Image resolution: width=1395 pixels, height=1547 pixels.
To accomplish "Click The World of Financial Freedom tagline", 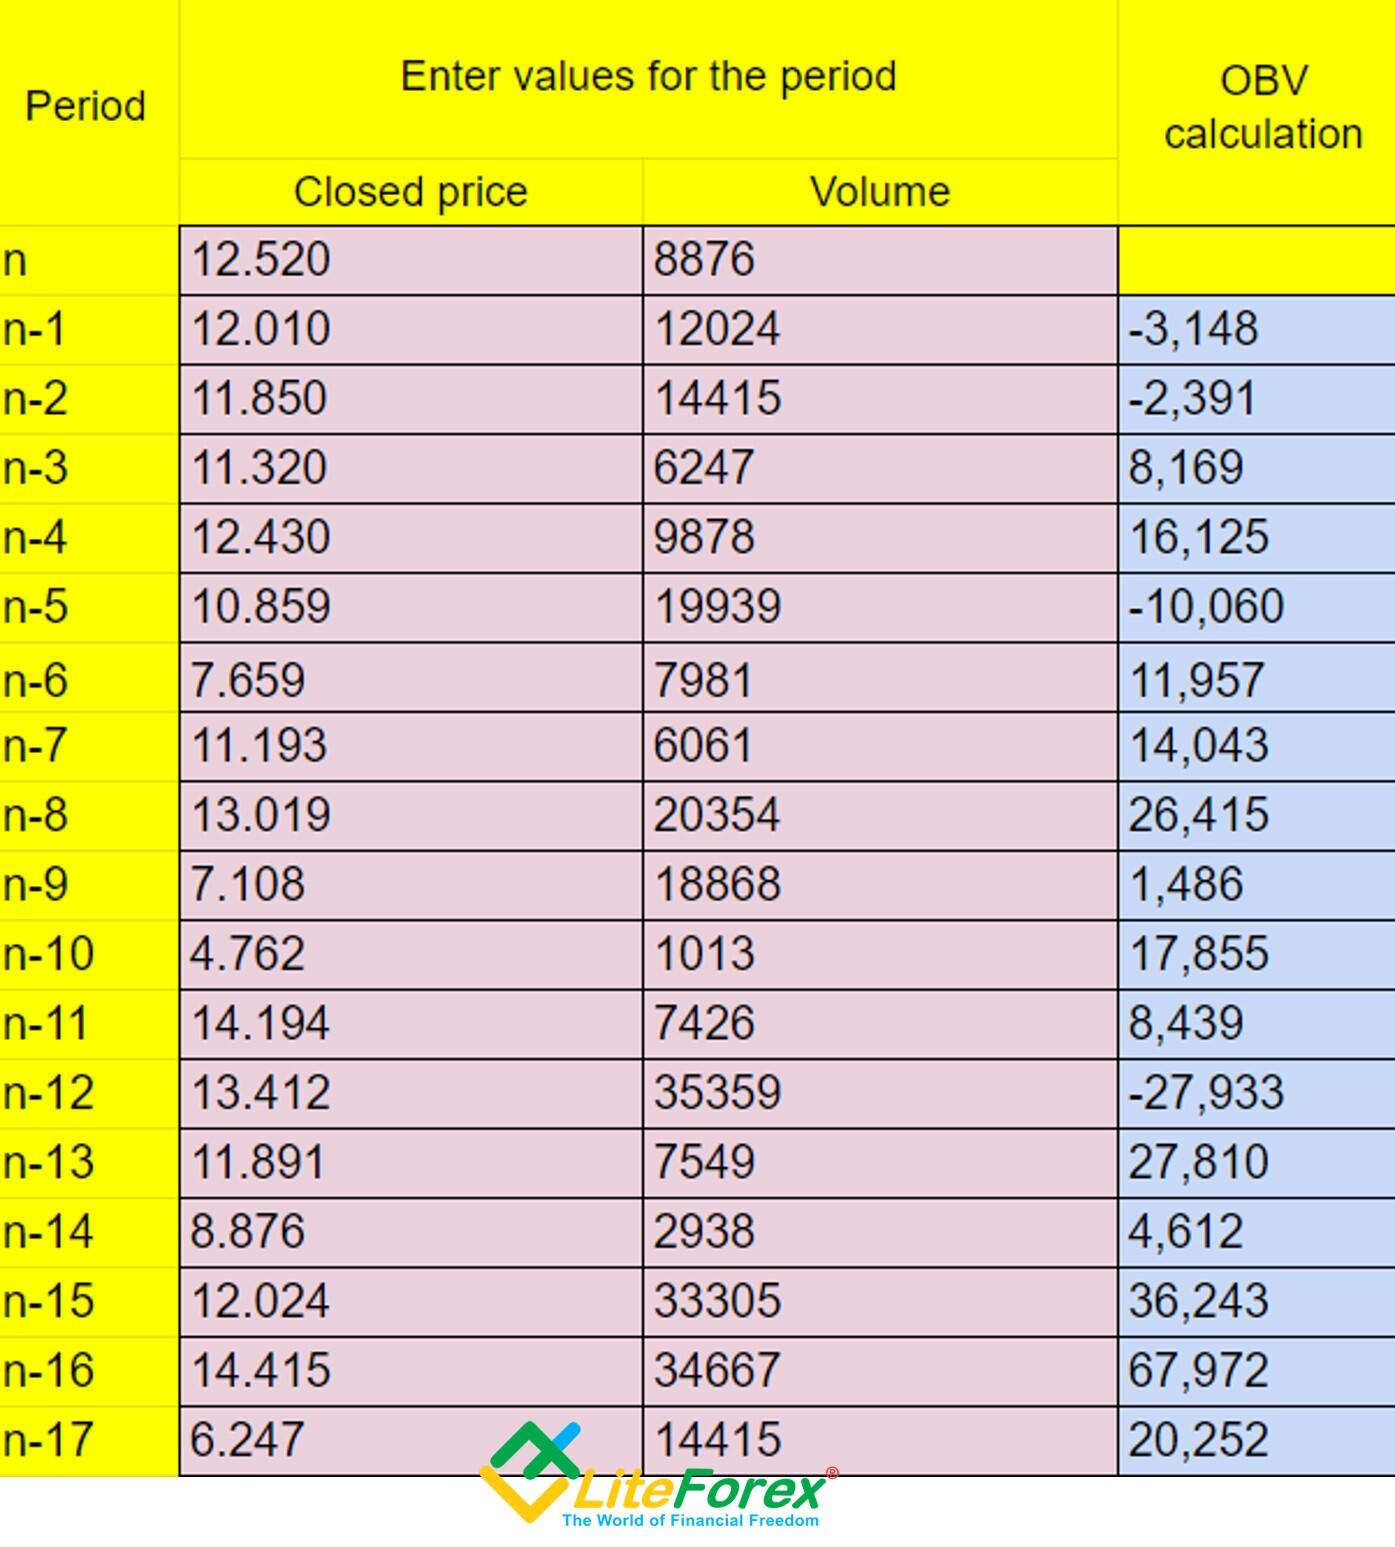I will click(691, 1521).
